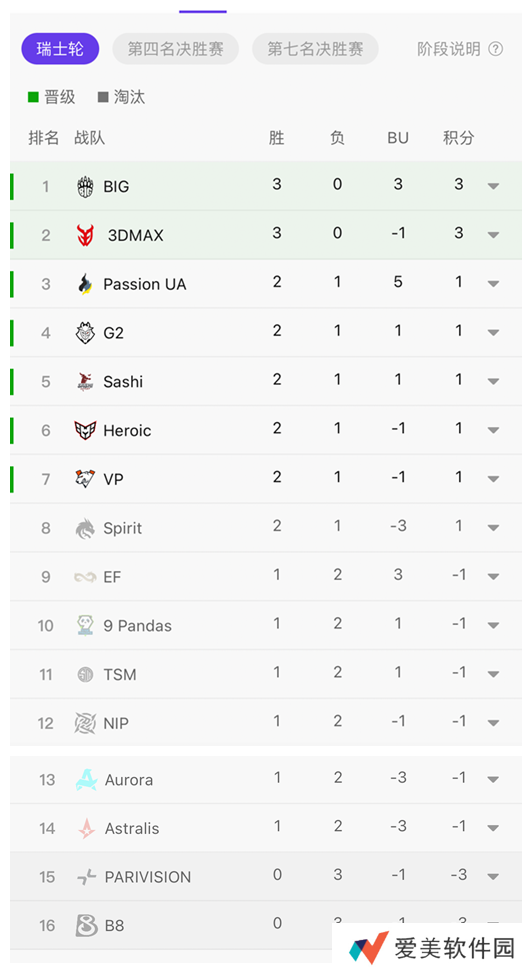The image size is (532, 973).
Task: Click the G2 samurai logo icon
Action: 85,333
